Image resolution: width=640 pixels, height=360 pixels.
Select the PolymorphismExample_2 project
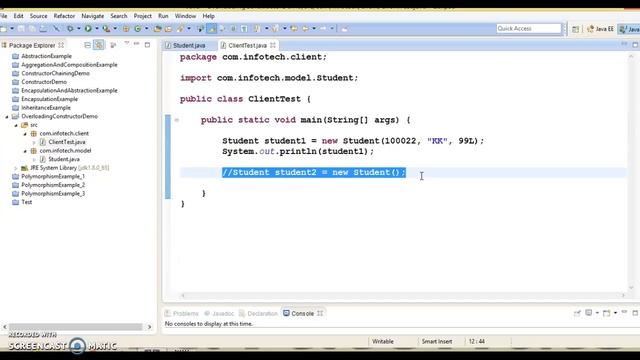[x=53, y=185]
